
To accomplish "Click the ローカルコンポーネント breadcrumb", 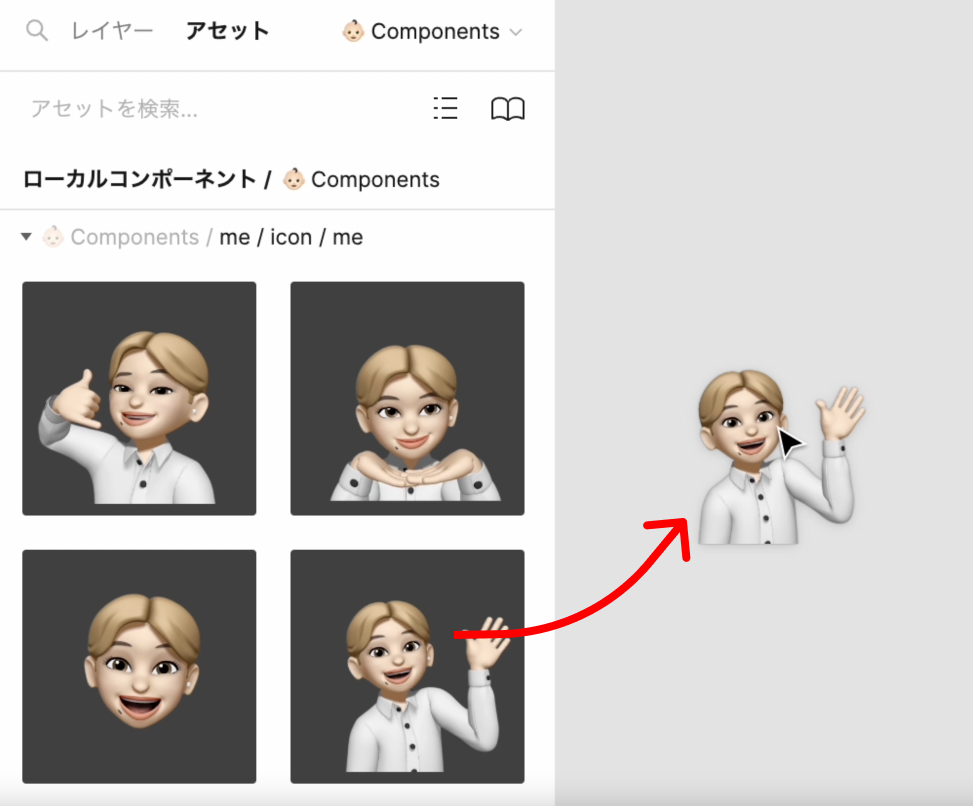I will pos(140,179).
